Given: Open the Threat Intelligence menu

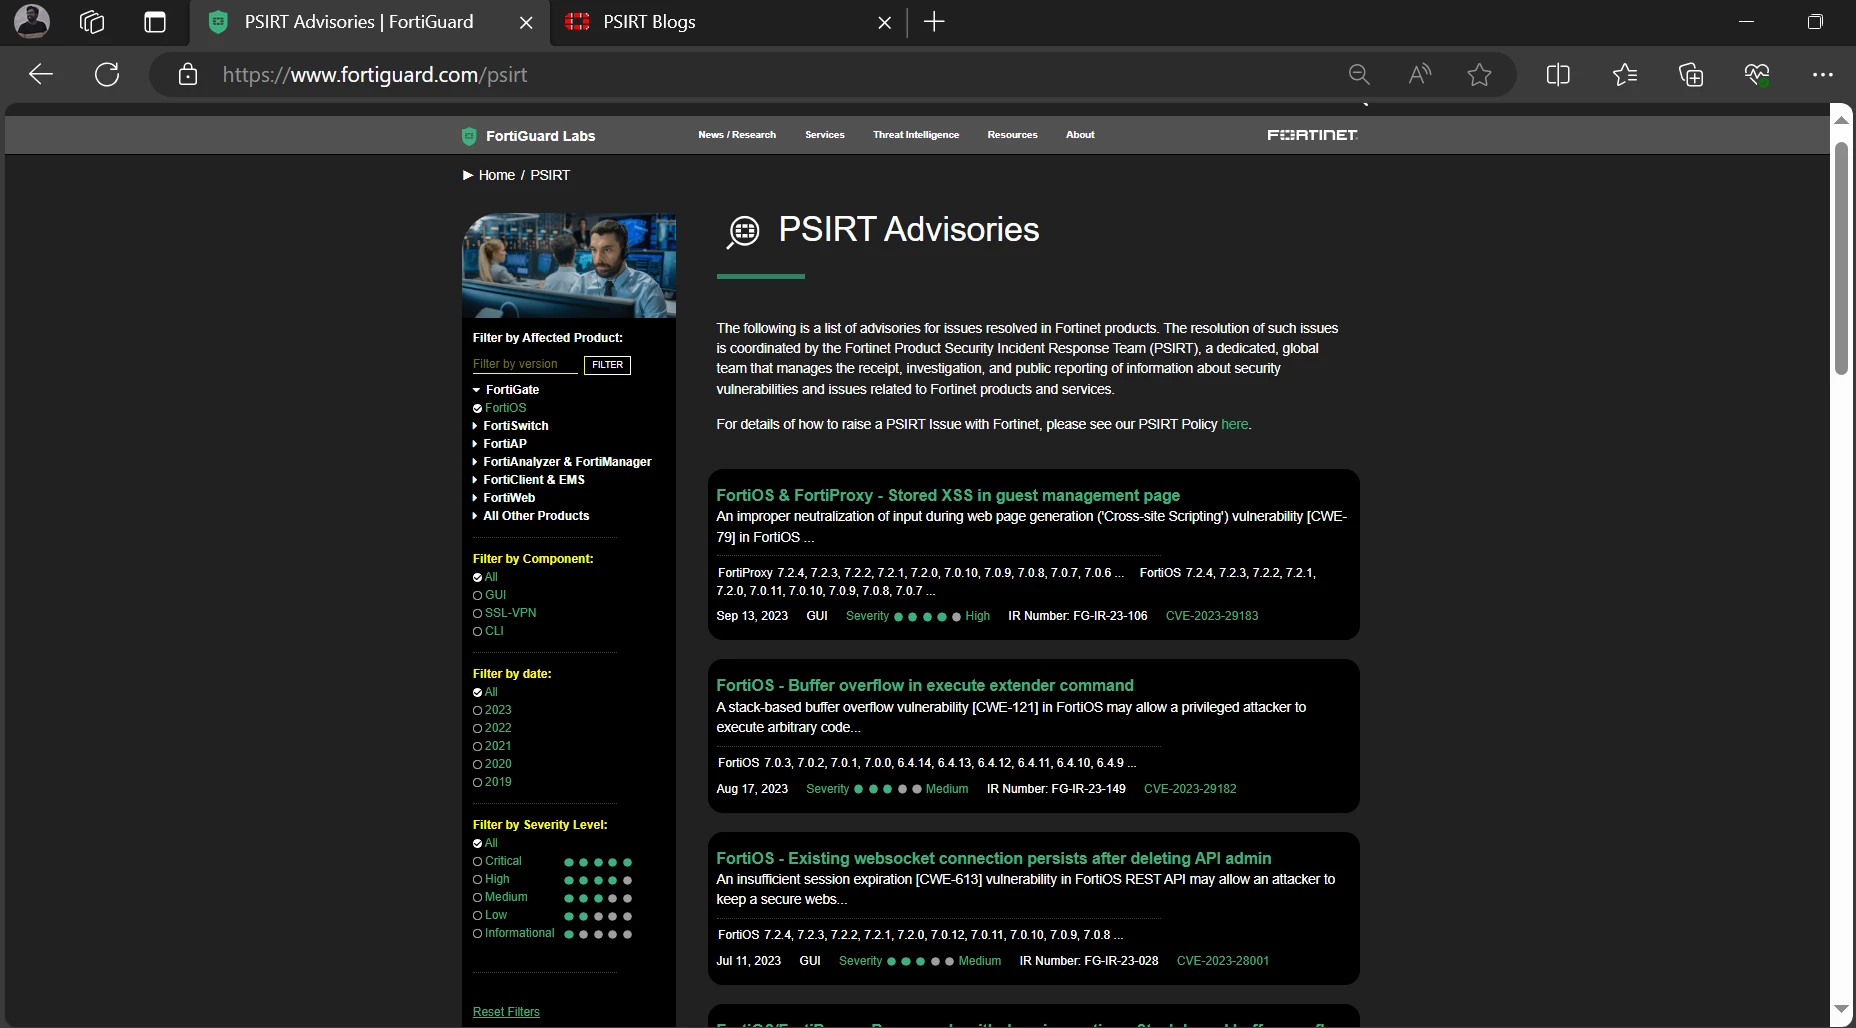Looking at the screenshot, I should 916,135.
